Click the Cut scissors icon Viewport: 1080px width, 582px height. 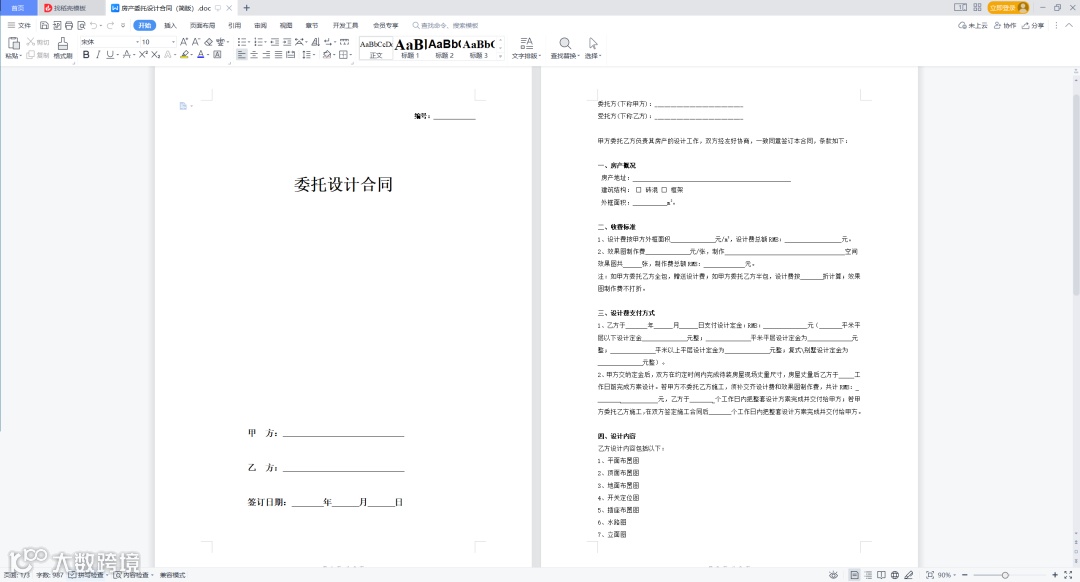pos(30,42)
